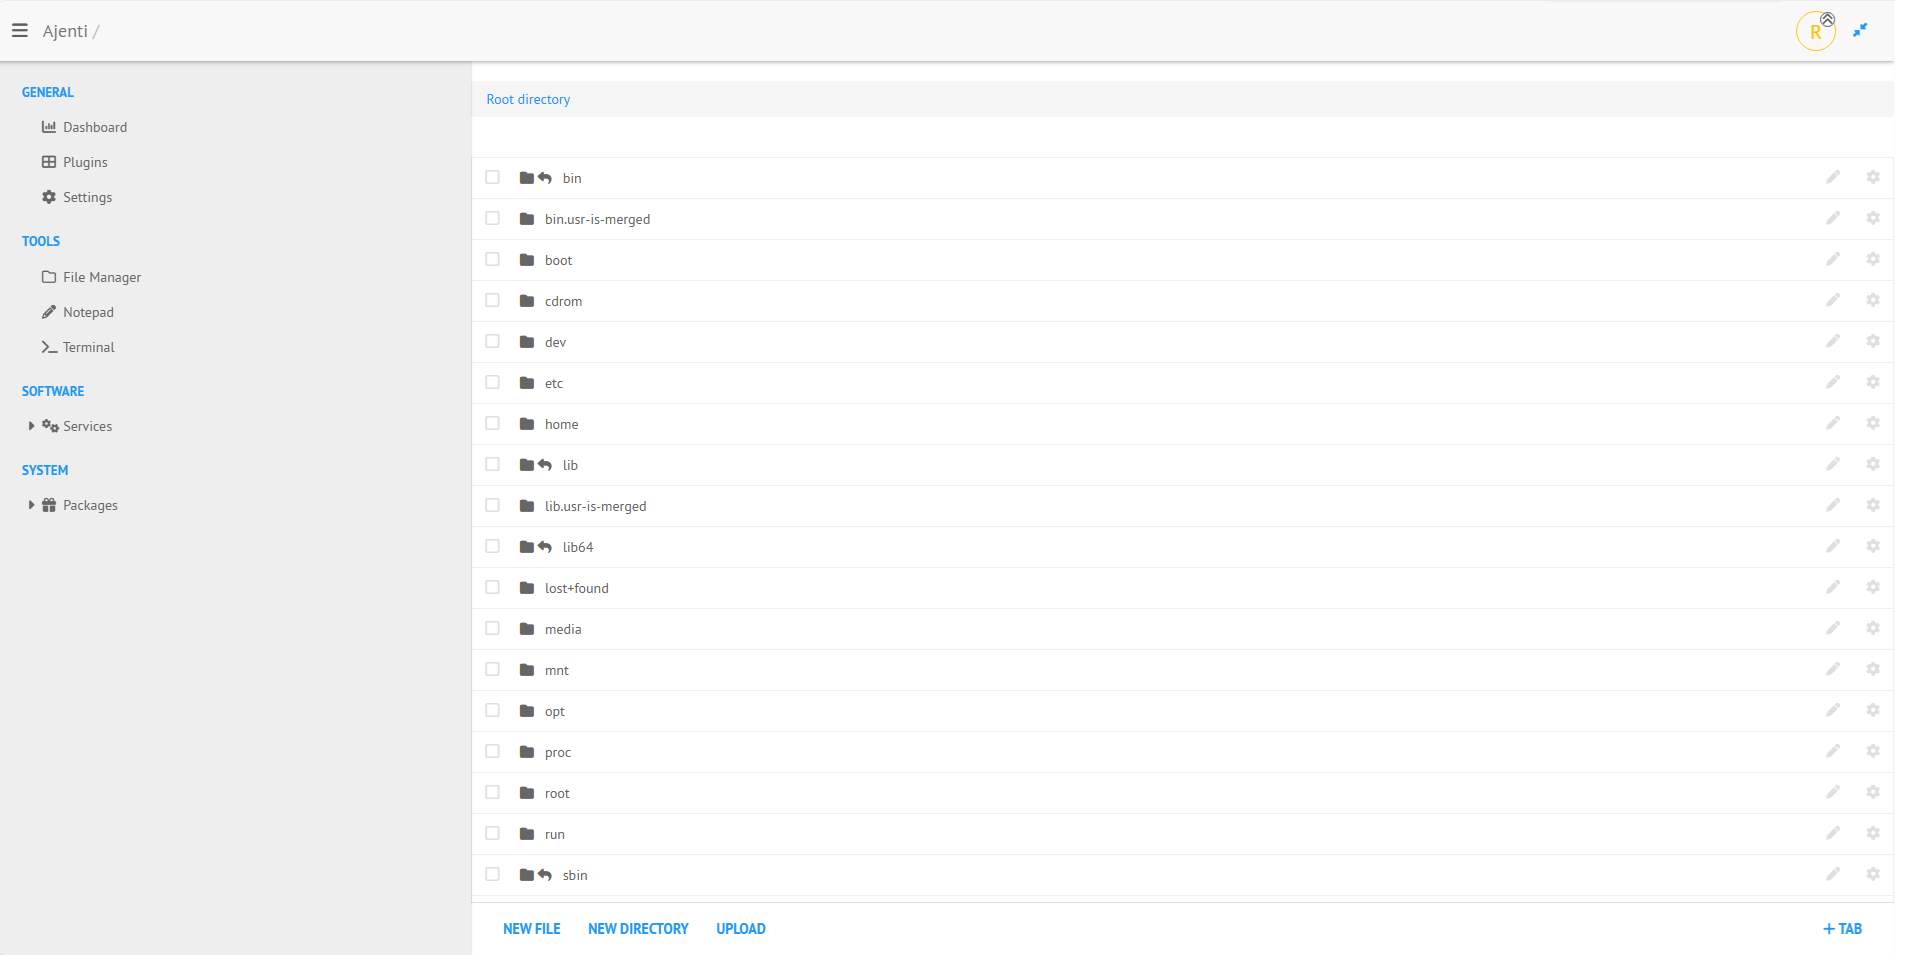Click the edit pencil for media folder

click(1832, 628)
